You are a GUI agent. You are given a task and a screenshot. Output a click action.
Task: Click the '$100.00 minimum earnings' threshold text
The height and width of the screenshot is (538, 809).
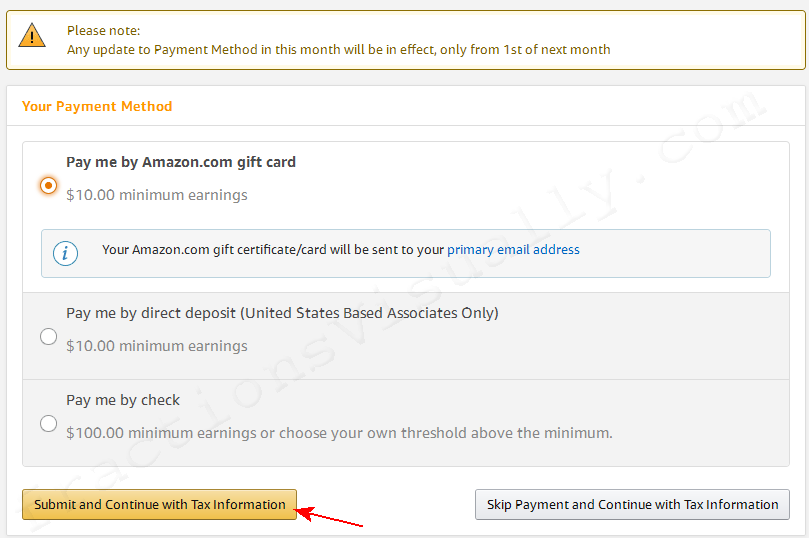[x=339, y=433]
